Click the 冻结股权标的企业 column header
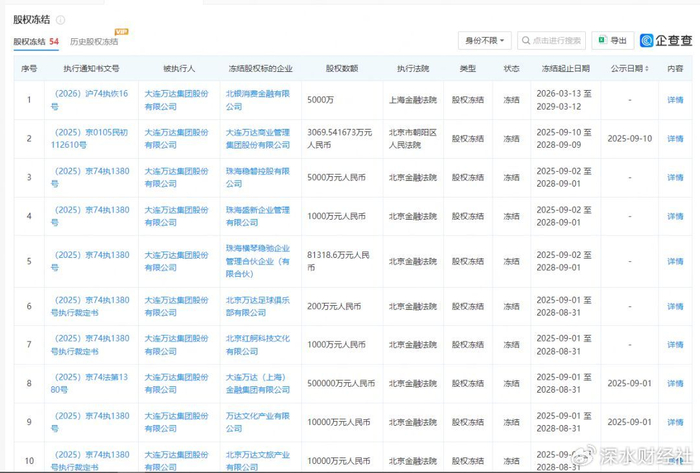 click(260, 68)
